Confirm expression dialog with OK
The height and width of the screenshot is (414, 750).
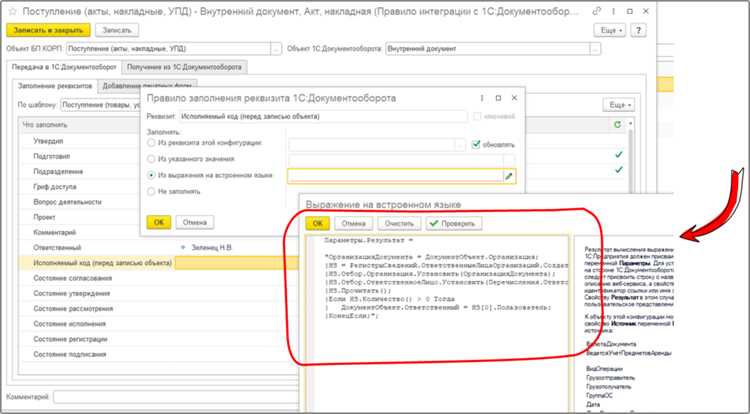[x=318, y=223]
